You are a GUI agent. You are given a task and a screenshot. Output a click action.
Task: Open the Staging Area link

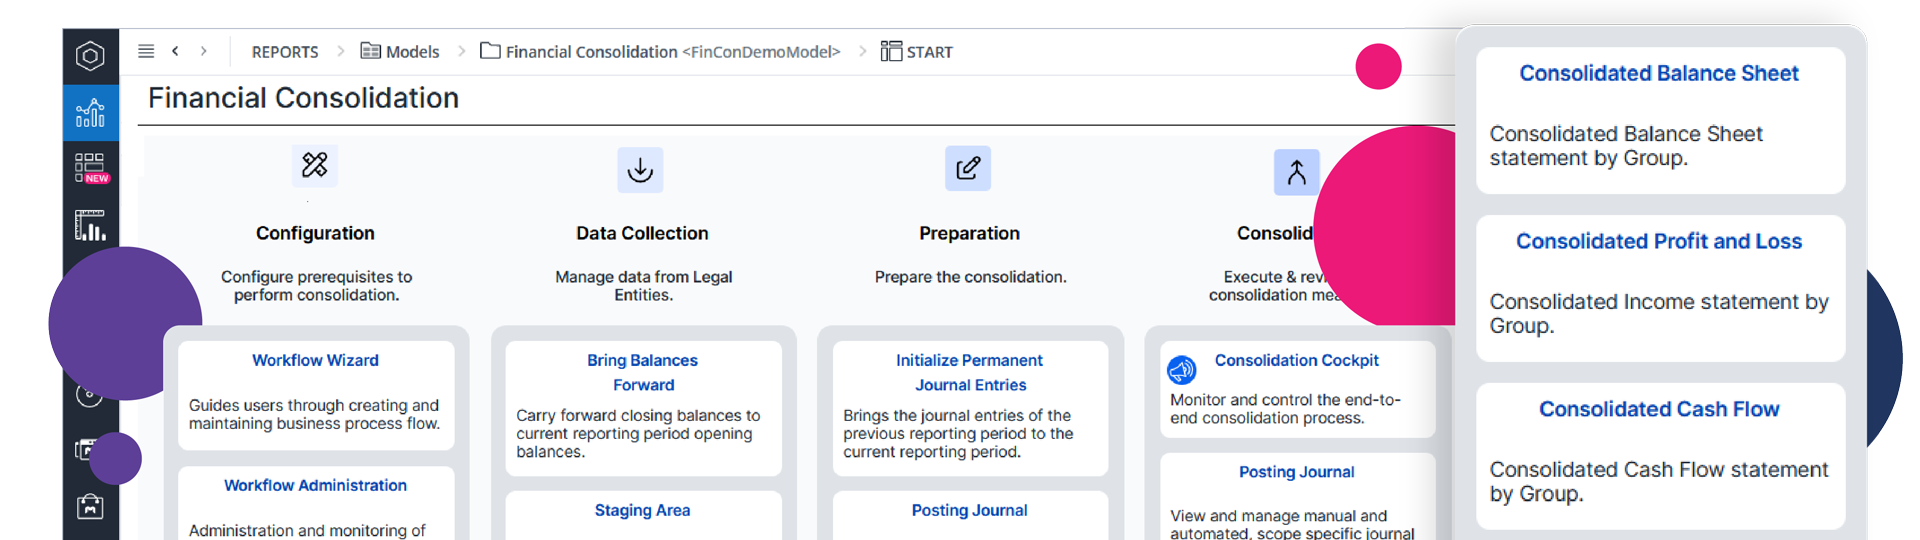(643, 510)
